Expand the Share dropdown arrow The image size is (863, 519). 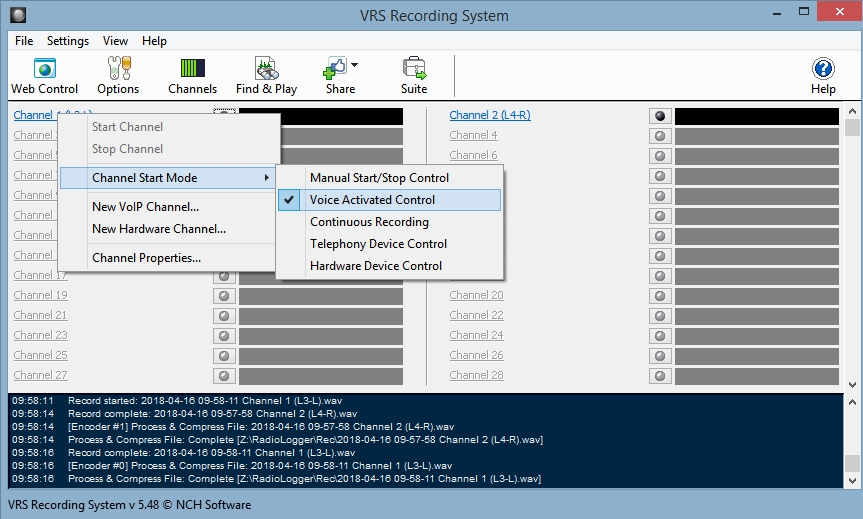coord(354,65)
